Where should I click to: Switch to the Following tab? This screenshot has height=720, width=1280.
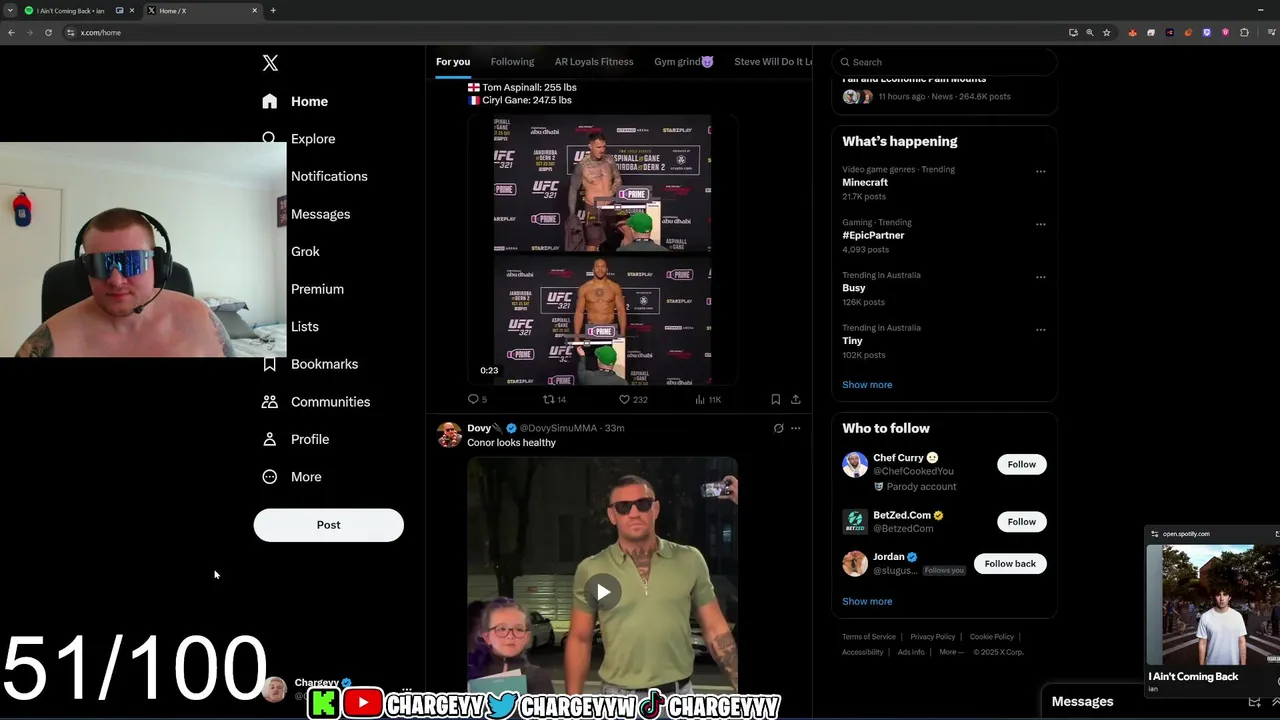512,62
